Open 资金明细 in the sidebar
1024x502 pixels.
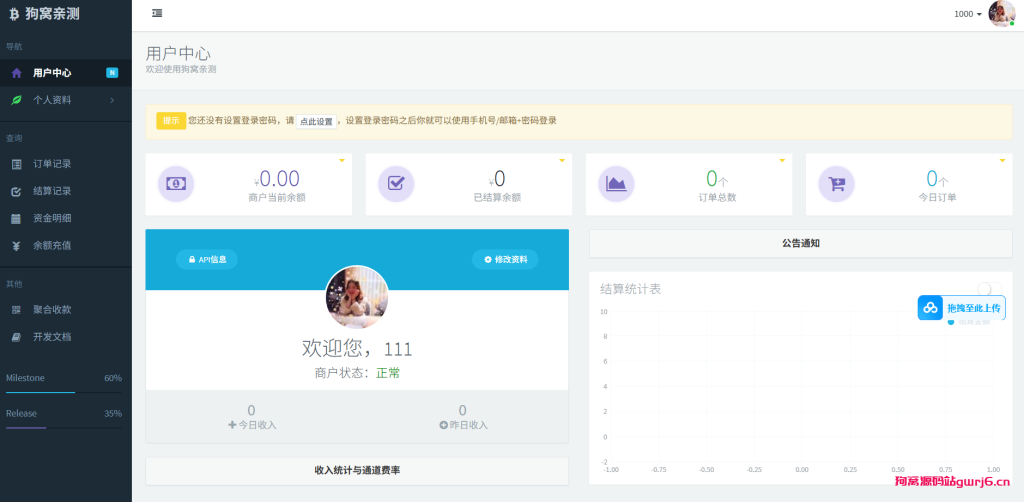[x=65, y=218]
